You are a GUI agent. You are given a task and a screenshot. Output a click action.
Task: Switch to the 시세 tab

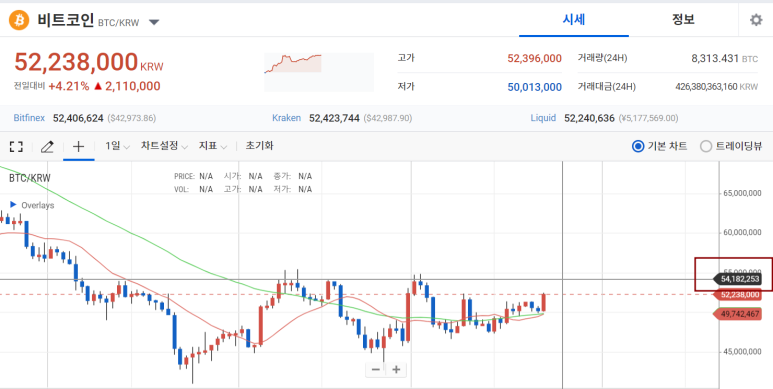pyautogui.click(x=574, y=20)
